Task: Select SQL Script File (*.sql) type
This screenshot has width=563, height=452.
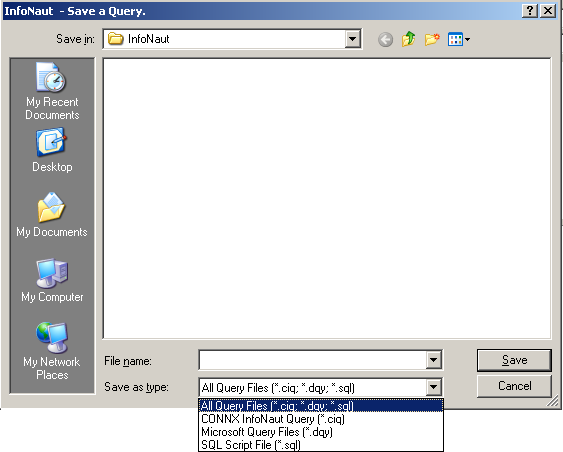Action: pyautogui.click(x=321, y=444)
